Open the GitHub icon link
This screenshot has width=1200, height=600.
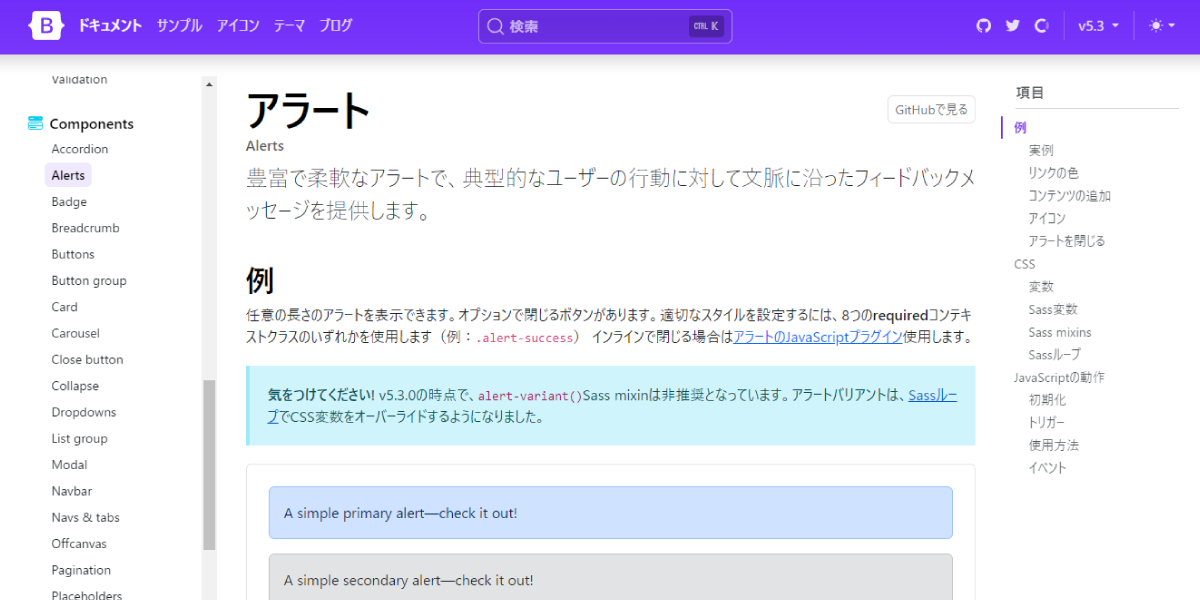click(984, 26)
